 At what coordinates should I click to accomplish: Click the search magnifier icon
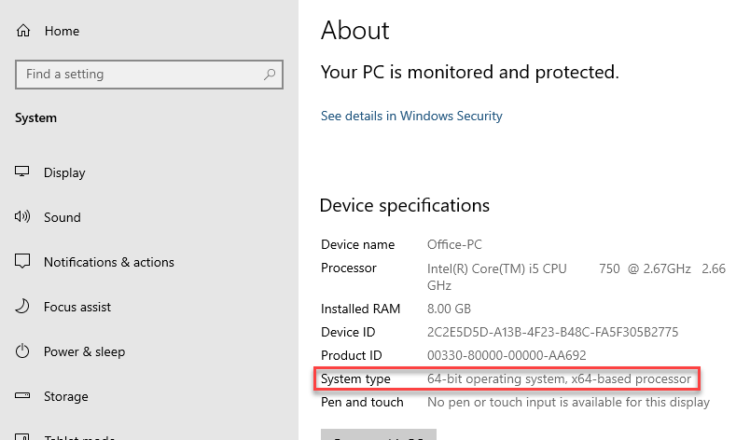[x=269, y=74]
